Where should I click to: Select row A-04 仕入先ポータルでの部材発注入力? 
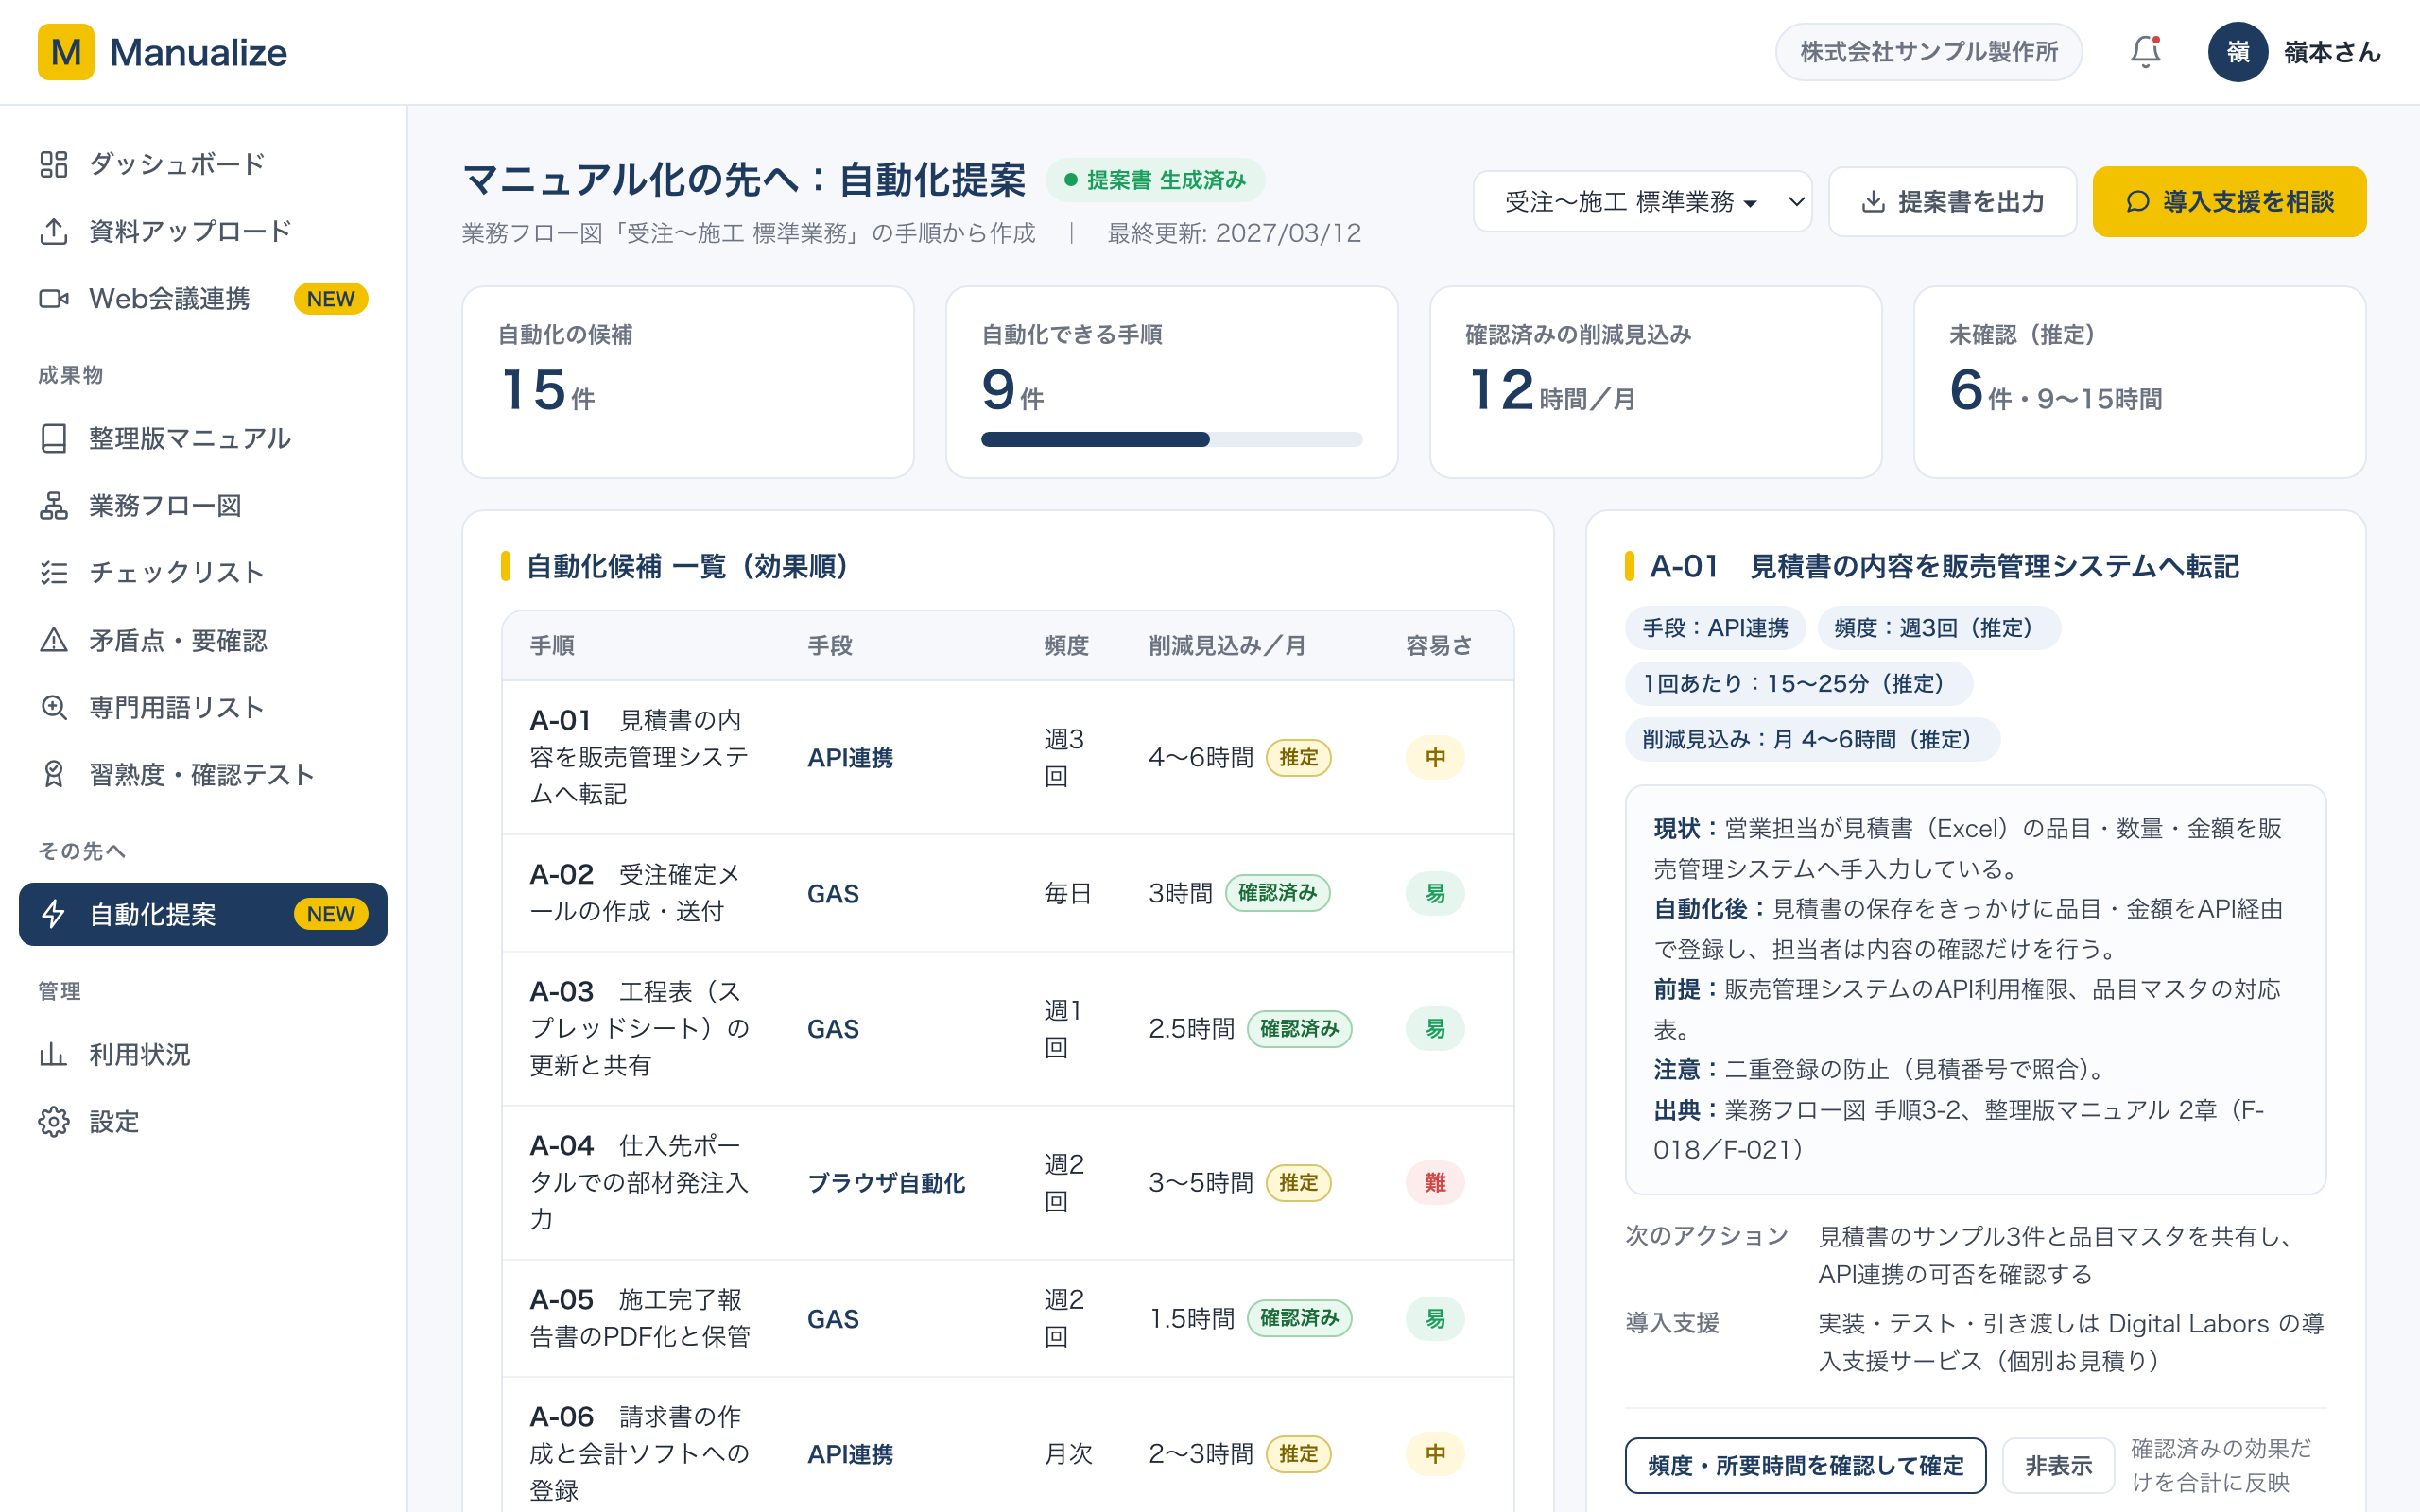[x=1007, y=1182]
